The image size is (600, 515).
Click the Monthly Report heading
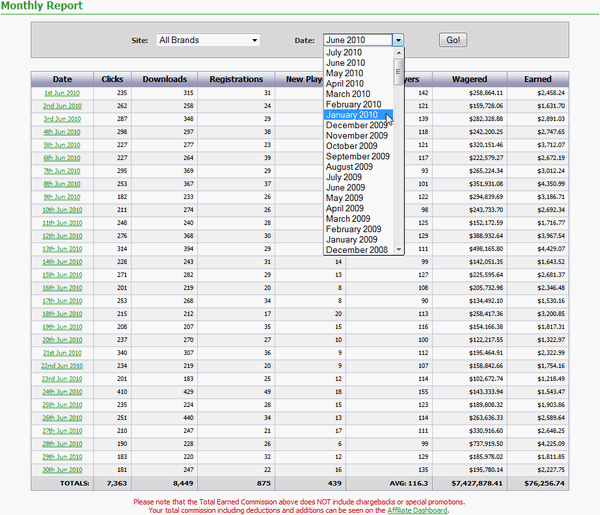pos(42,6)
